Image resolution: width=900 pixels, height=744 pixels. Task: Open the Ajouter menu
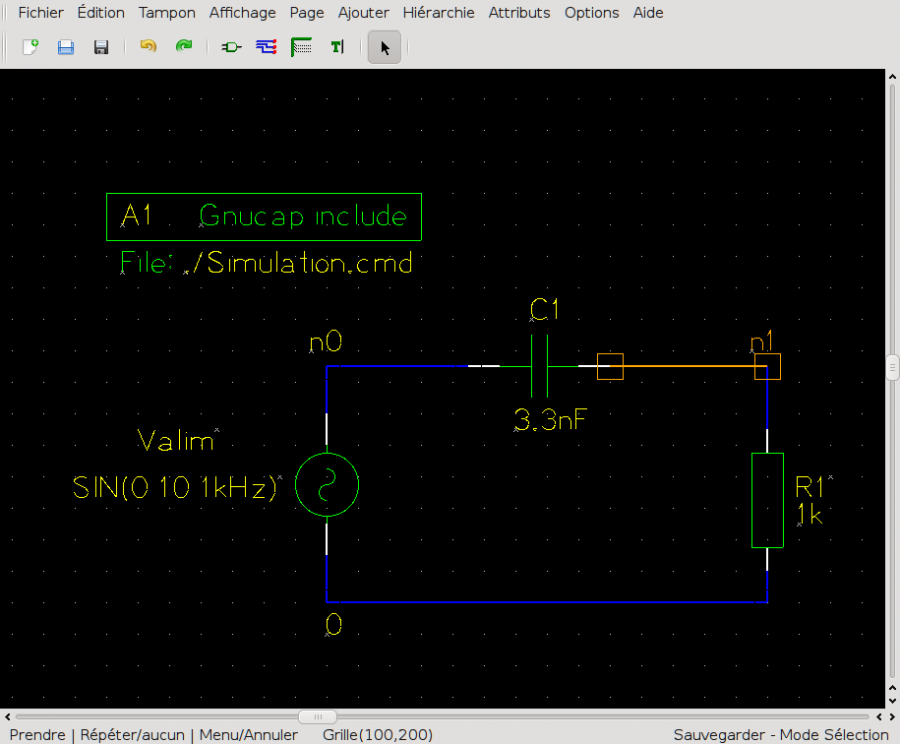[x=363, y=13]
